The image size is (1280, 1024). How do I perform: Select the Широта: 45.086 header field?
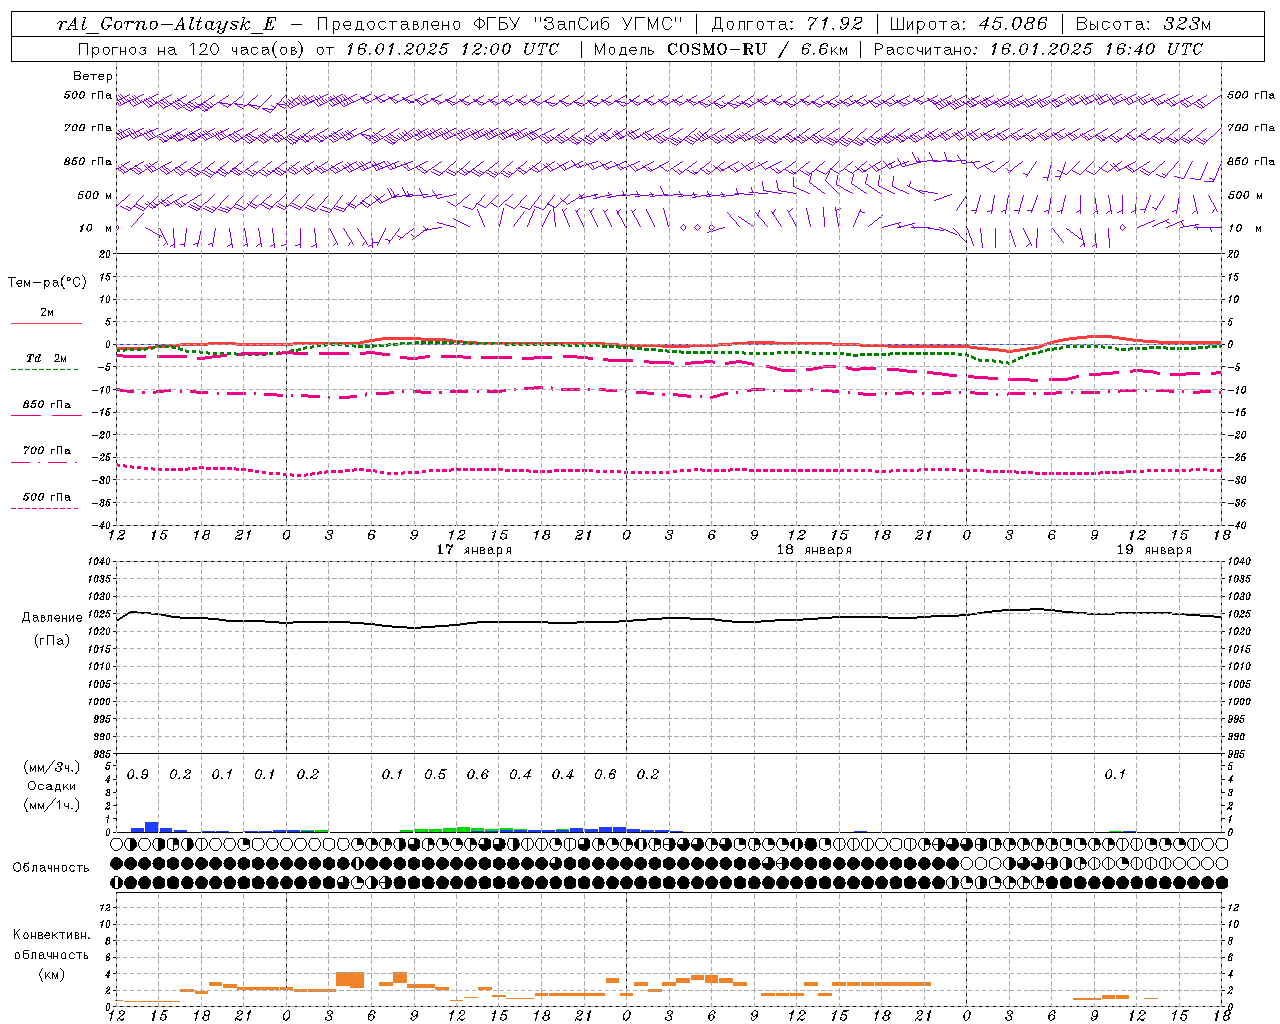[x=968, y=24]
